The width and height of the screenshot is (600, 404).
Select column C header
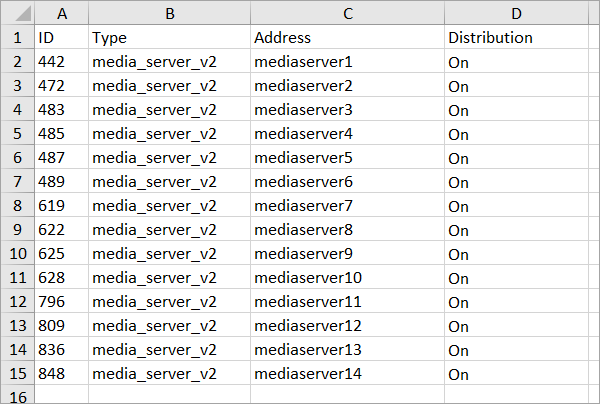pyautogui.click(x=347, y=14)
